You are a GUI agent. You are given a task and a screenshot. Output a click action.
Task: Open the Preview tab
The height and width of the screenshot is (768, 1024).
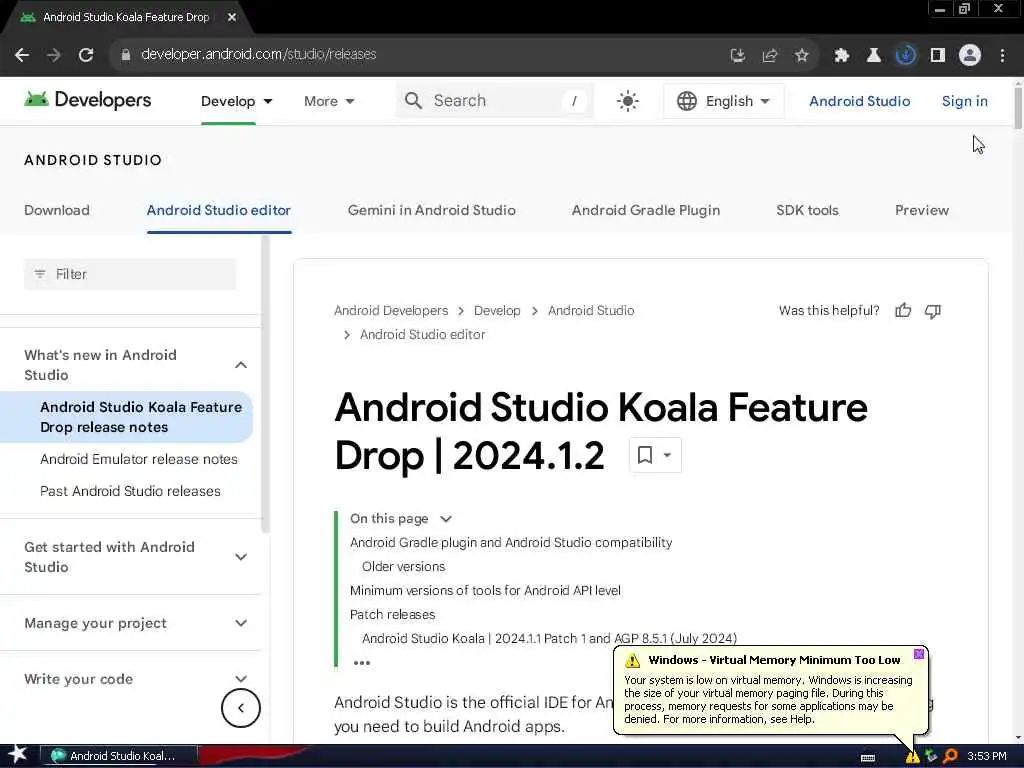(x=921, y=210)
